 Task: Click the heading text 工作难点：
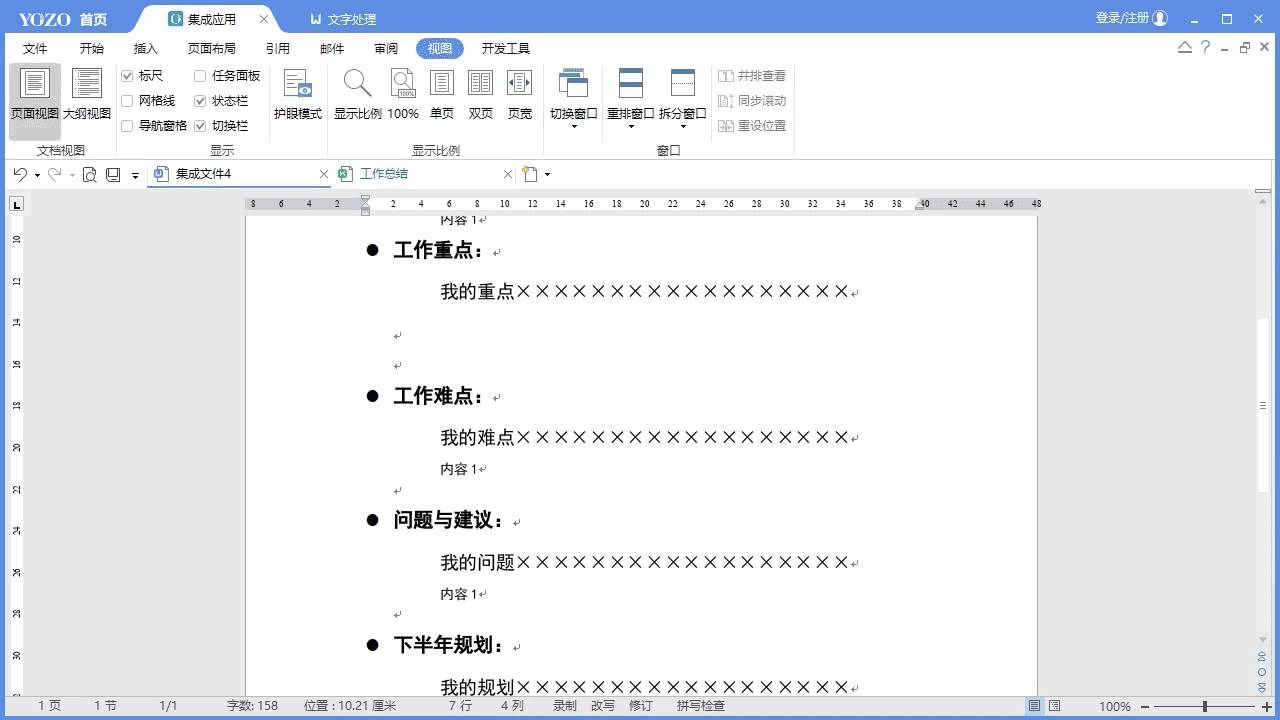tap(439, 396)
